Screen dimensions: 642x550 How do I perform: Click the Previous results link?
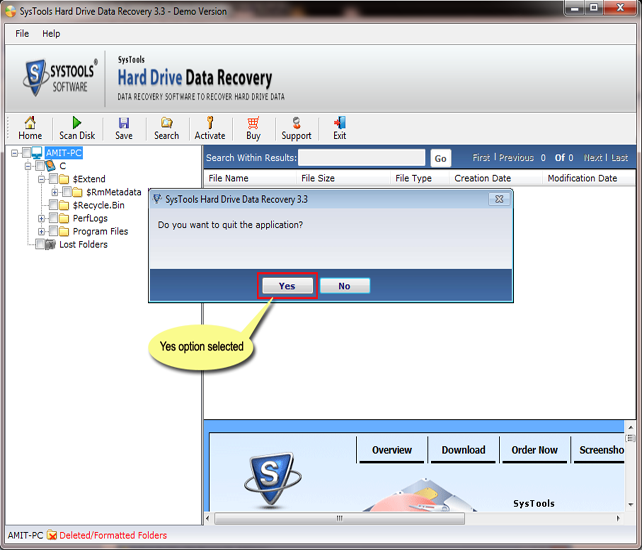click(516, 158)
